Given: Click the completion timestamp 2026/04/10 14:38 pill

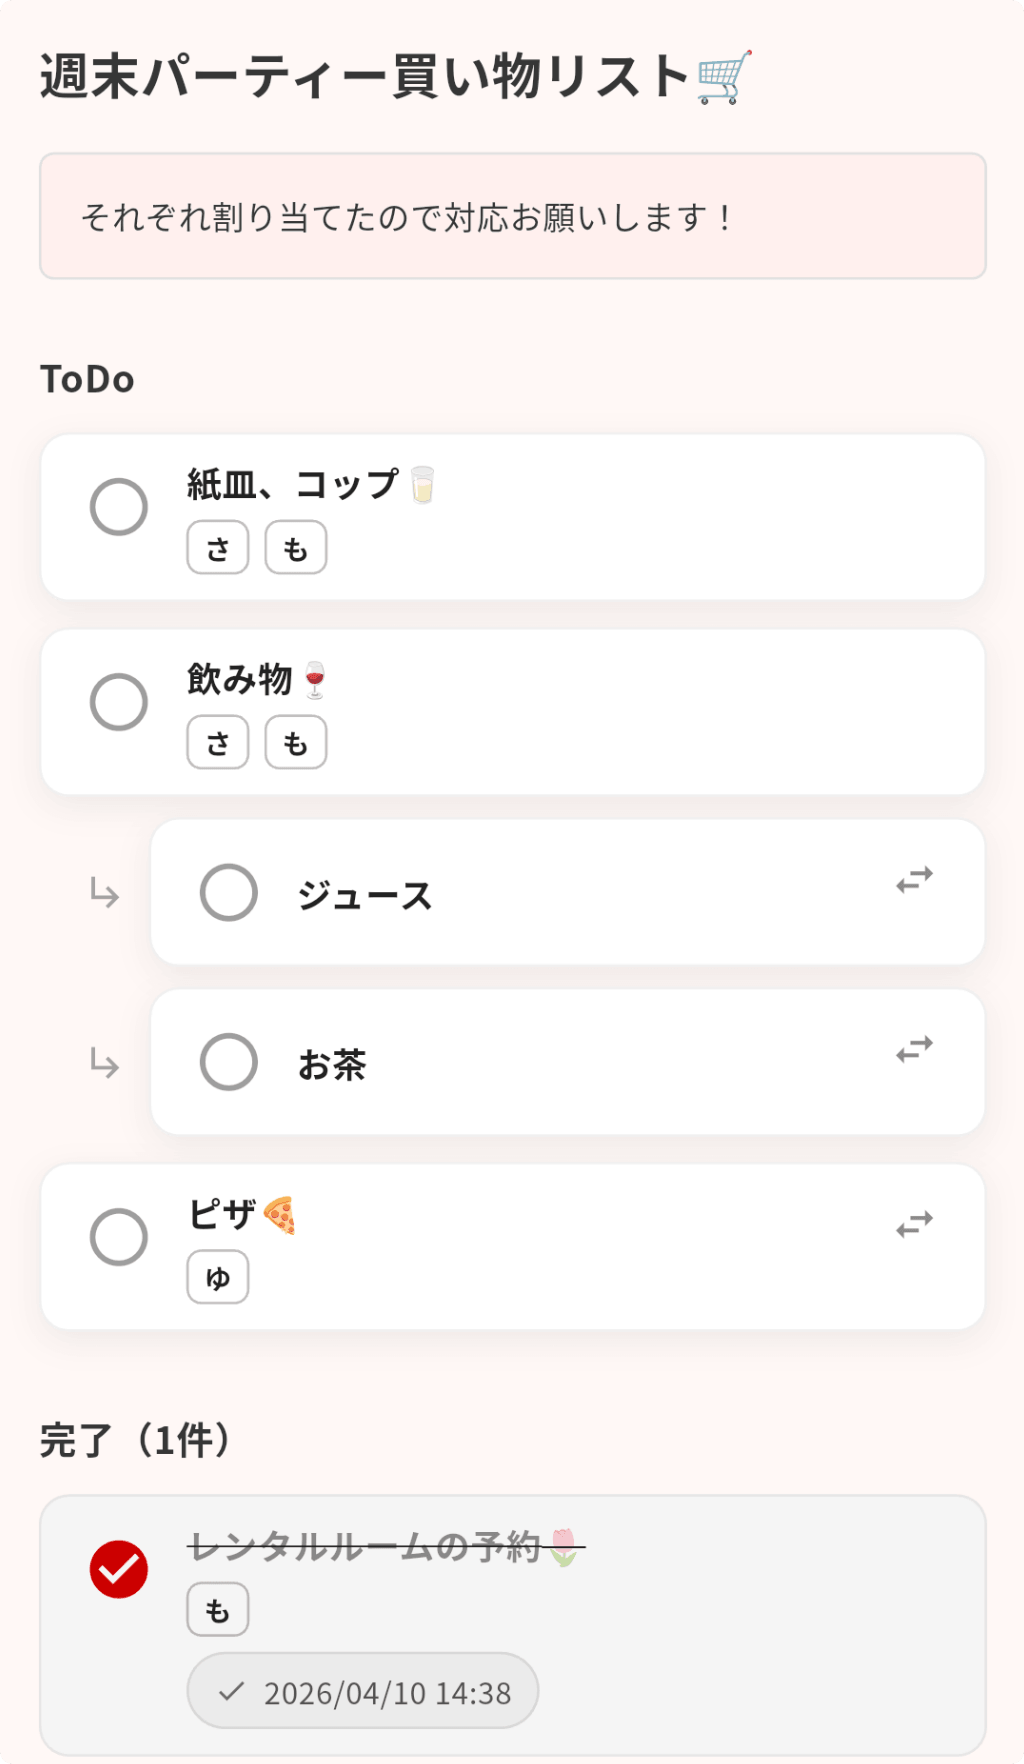Looking at the screenshot, I should click(x=363, y=1692).
